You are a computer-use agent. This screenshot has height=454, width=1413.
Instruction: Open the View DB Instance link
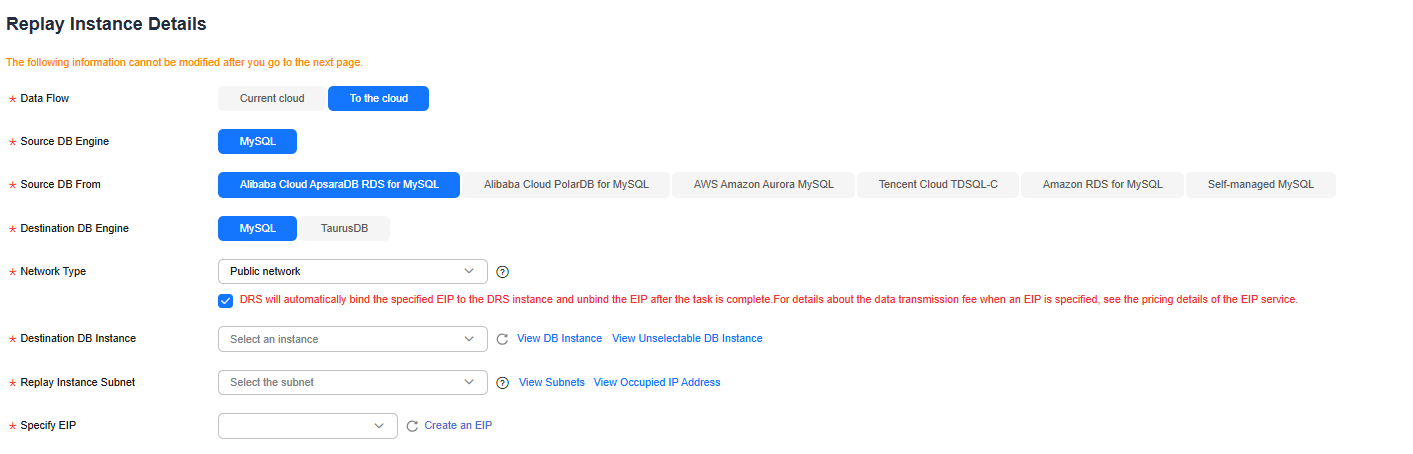559,339
